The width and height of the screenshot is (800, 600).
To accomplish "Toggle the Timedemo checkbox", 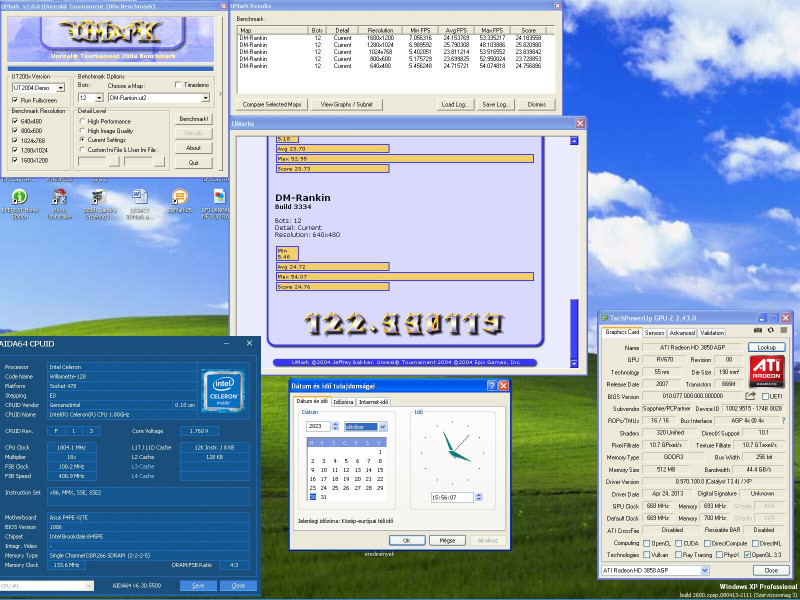I will [178, 85].
